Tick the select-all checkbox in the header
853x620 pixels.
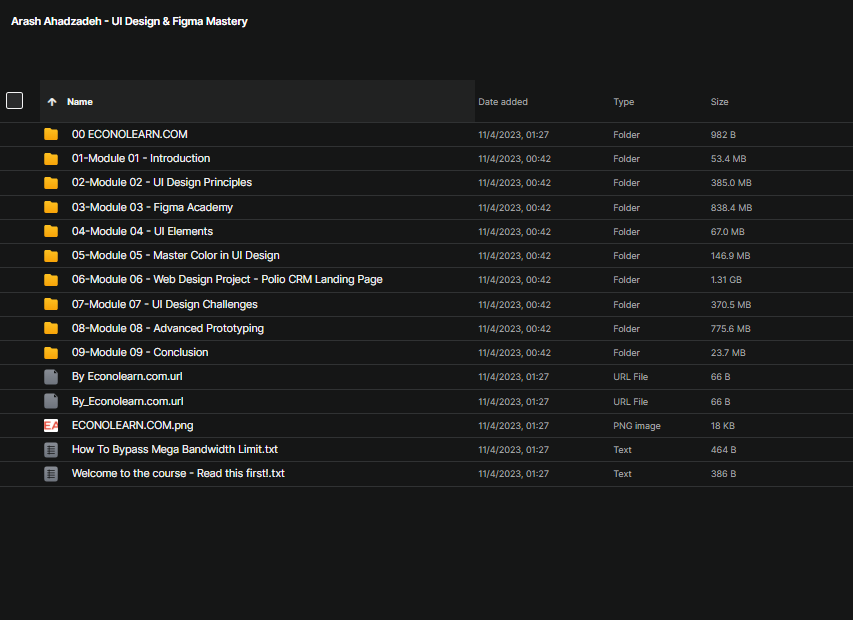coord(15,100)
